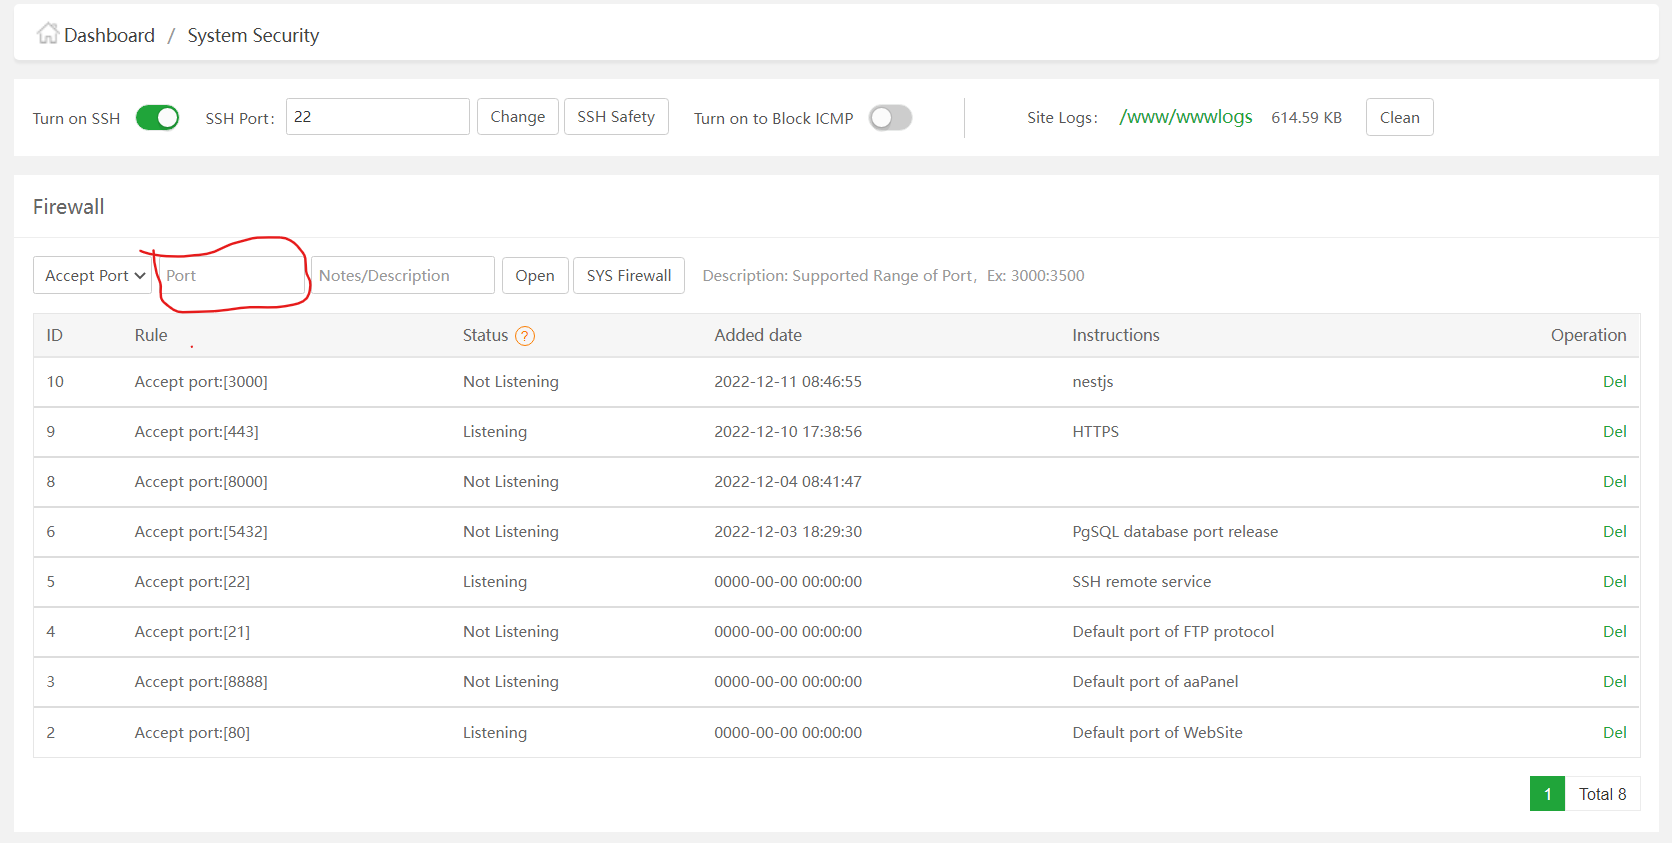Click the Open port button
This screenshot has width=1672, height=843.
pos(534,276)
